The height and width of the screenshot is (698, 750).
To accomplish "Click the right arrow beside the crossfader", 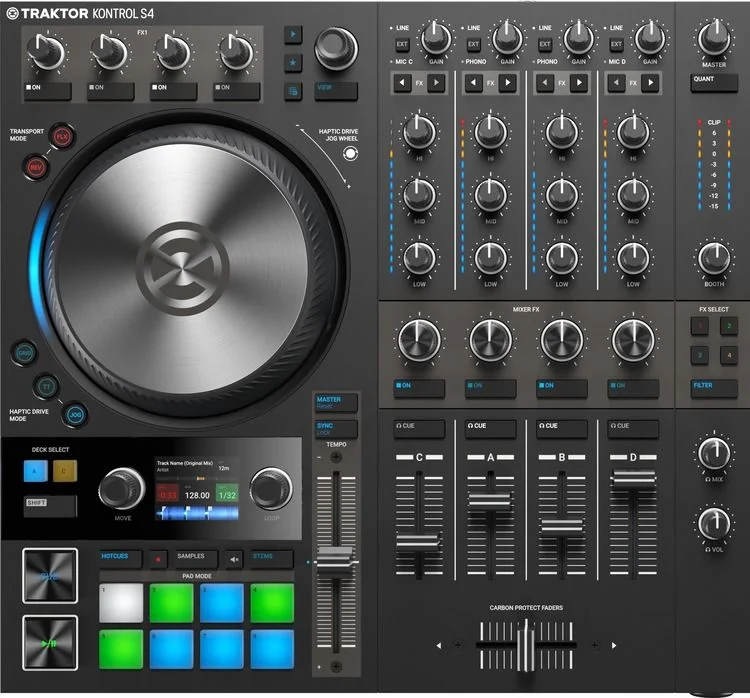I will pyautogui.click(x=614, y=645).
